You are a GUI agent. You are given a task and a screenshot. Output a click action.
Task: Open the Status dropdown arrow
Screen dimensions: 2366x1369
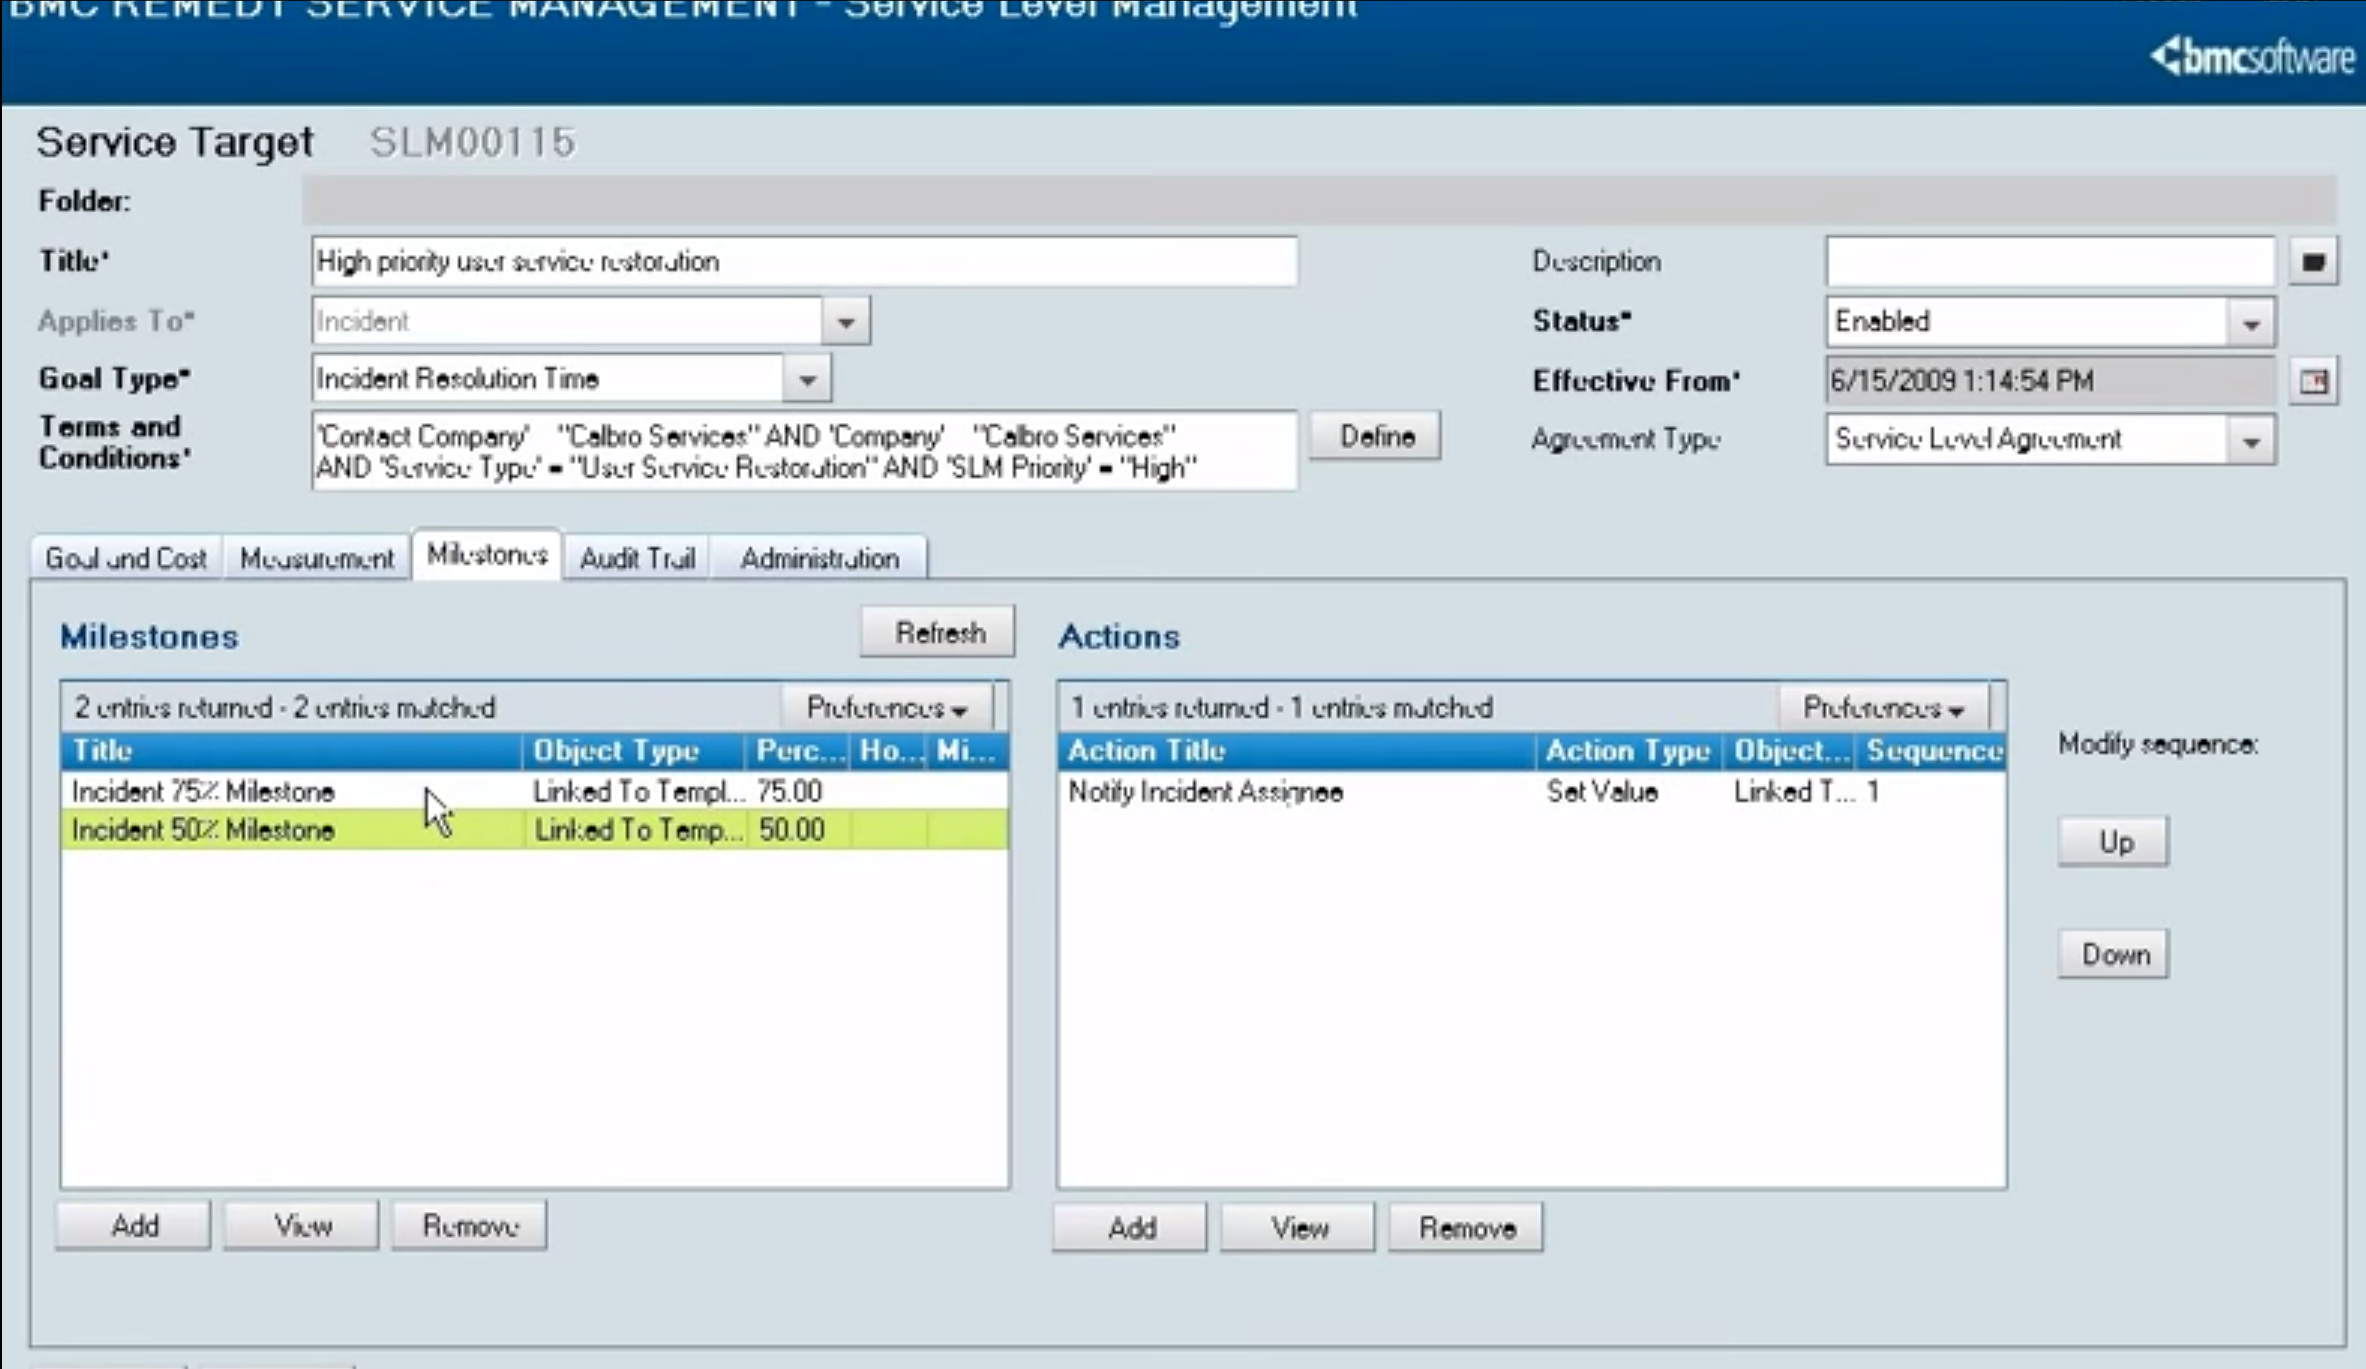(x=2251, y=323)
